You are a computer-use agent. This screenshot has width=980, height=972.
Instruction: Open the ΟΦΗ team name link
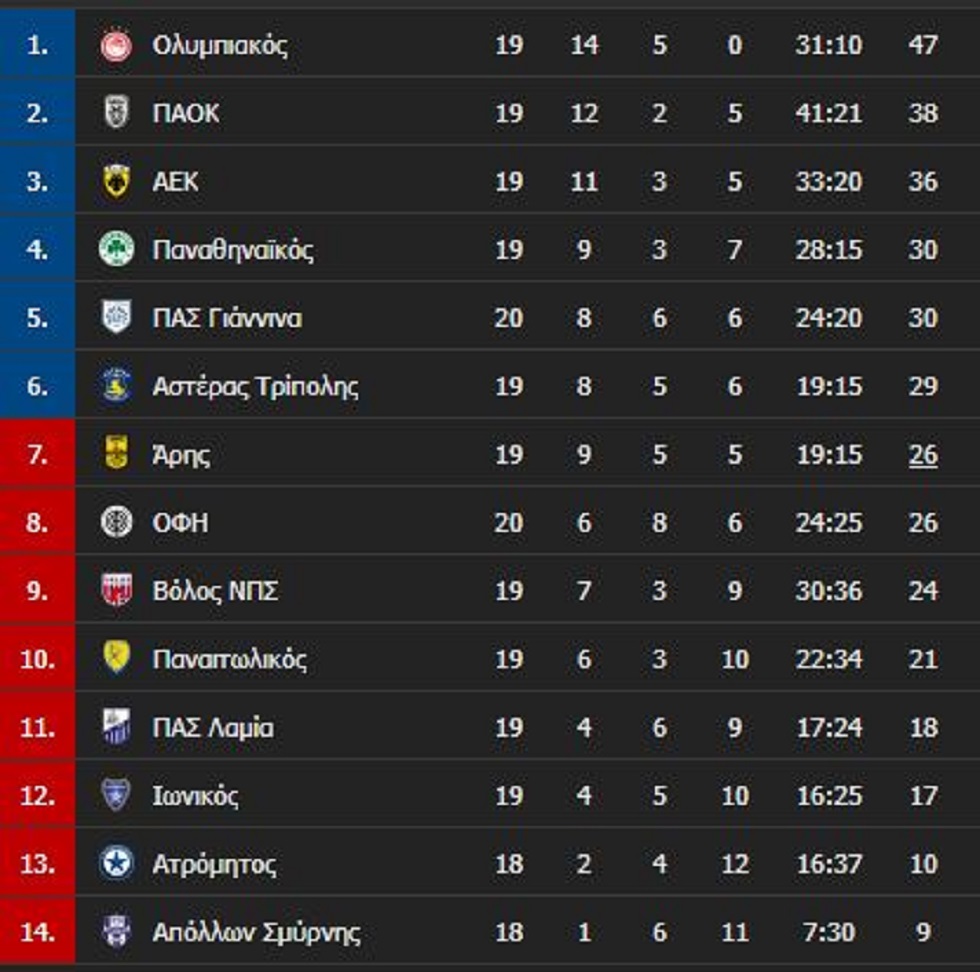(x=180, y=522)
